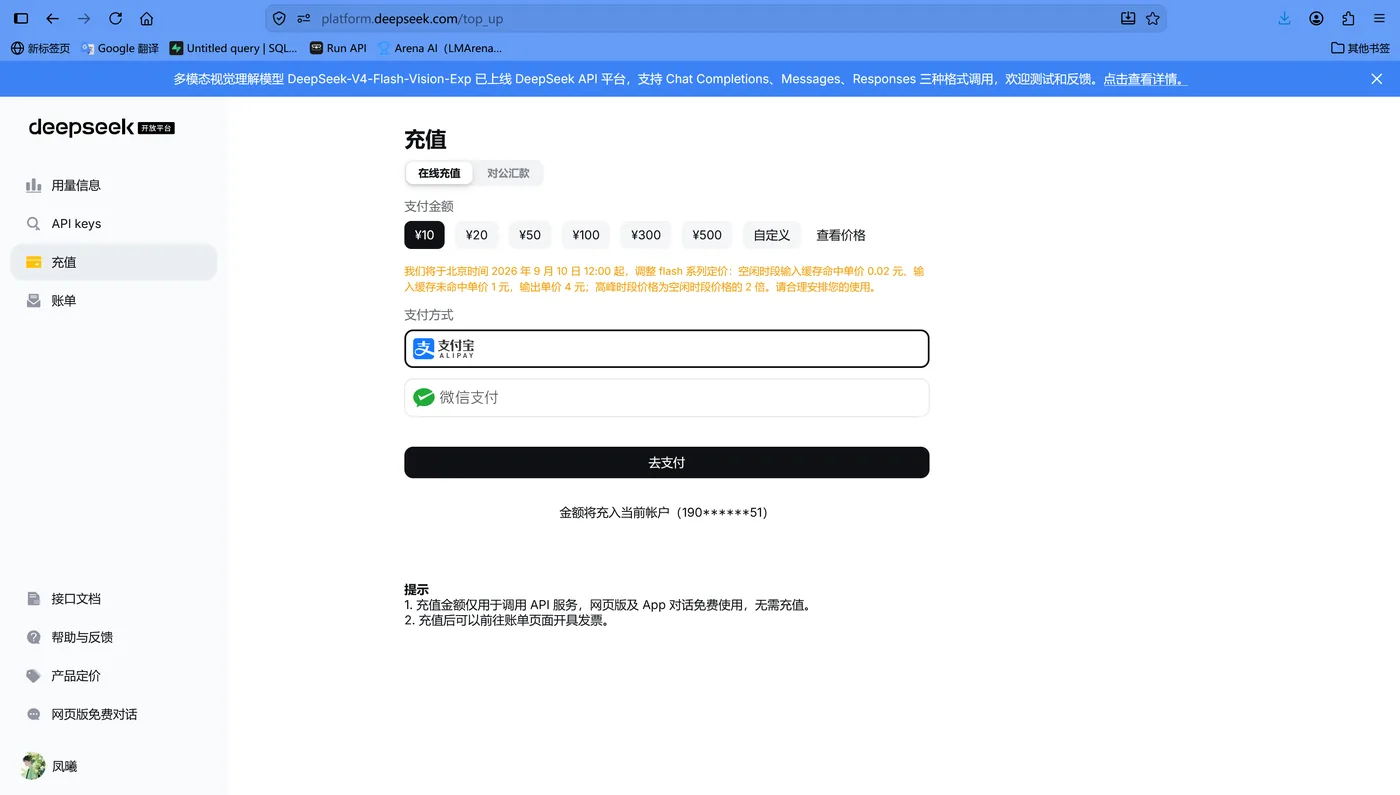Open API keys in the sidebar

tap(113, 224)
